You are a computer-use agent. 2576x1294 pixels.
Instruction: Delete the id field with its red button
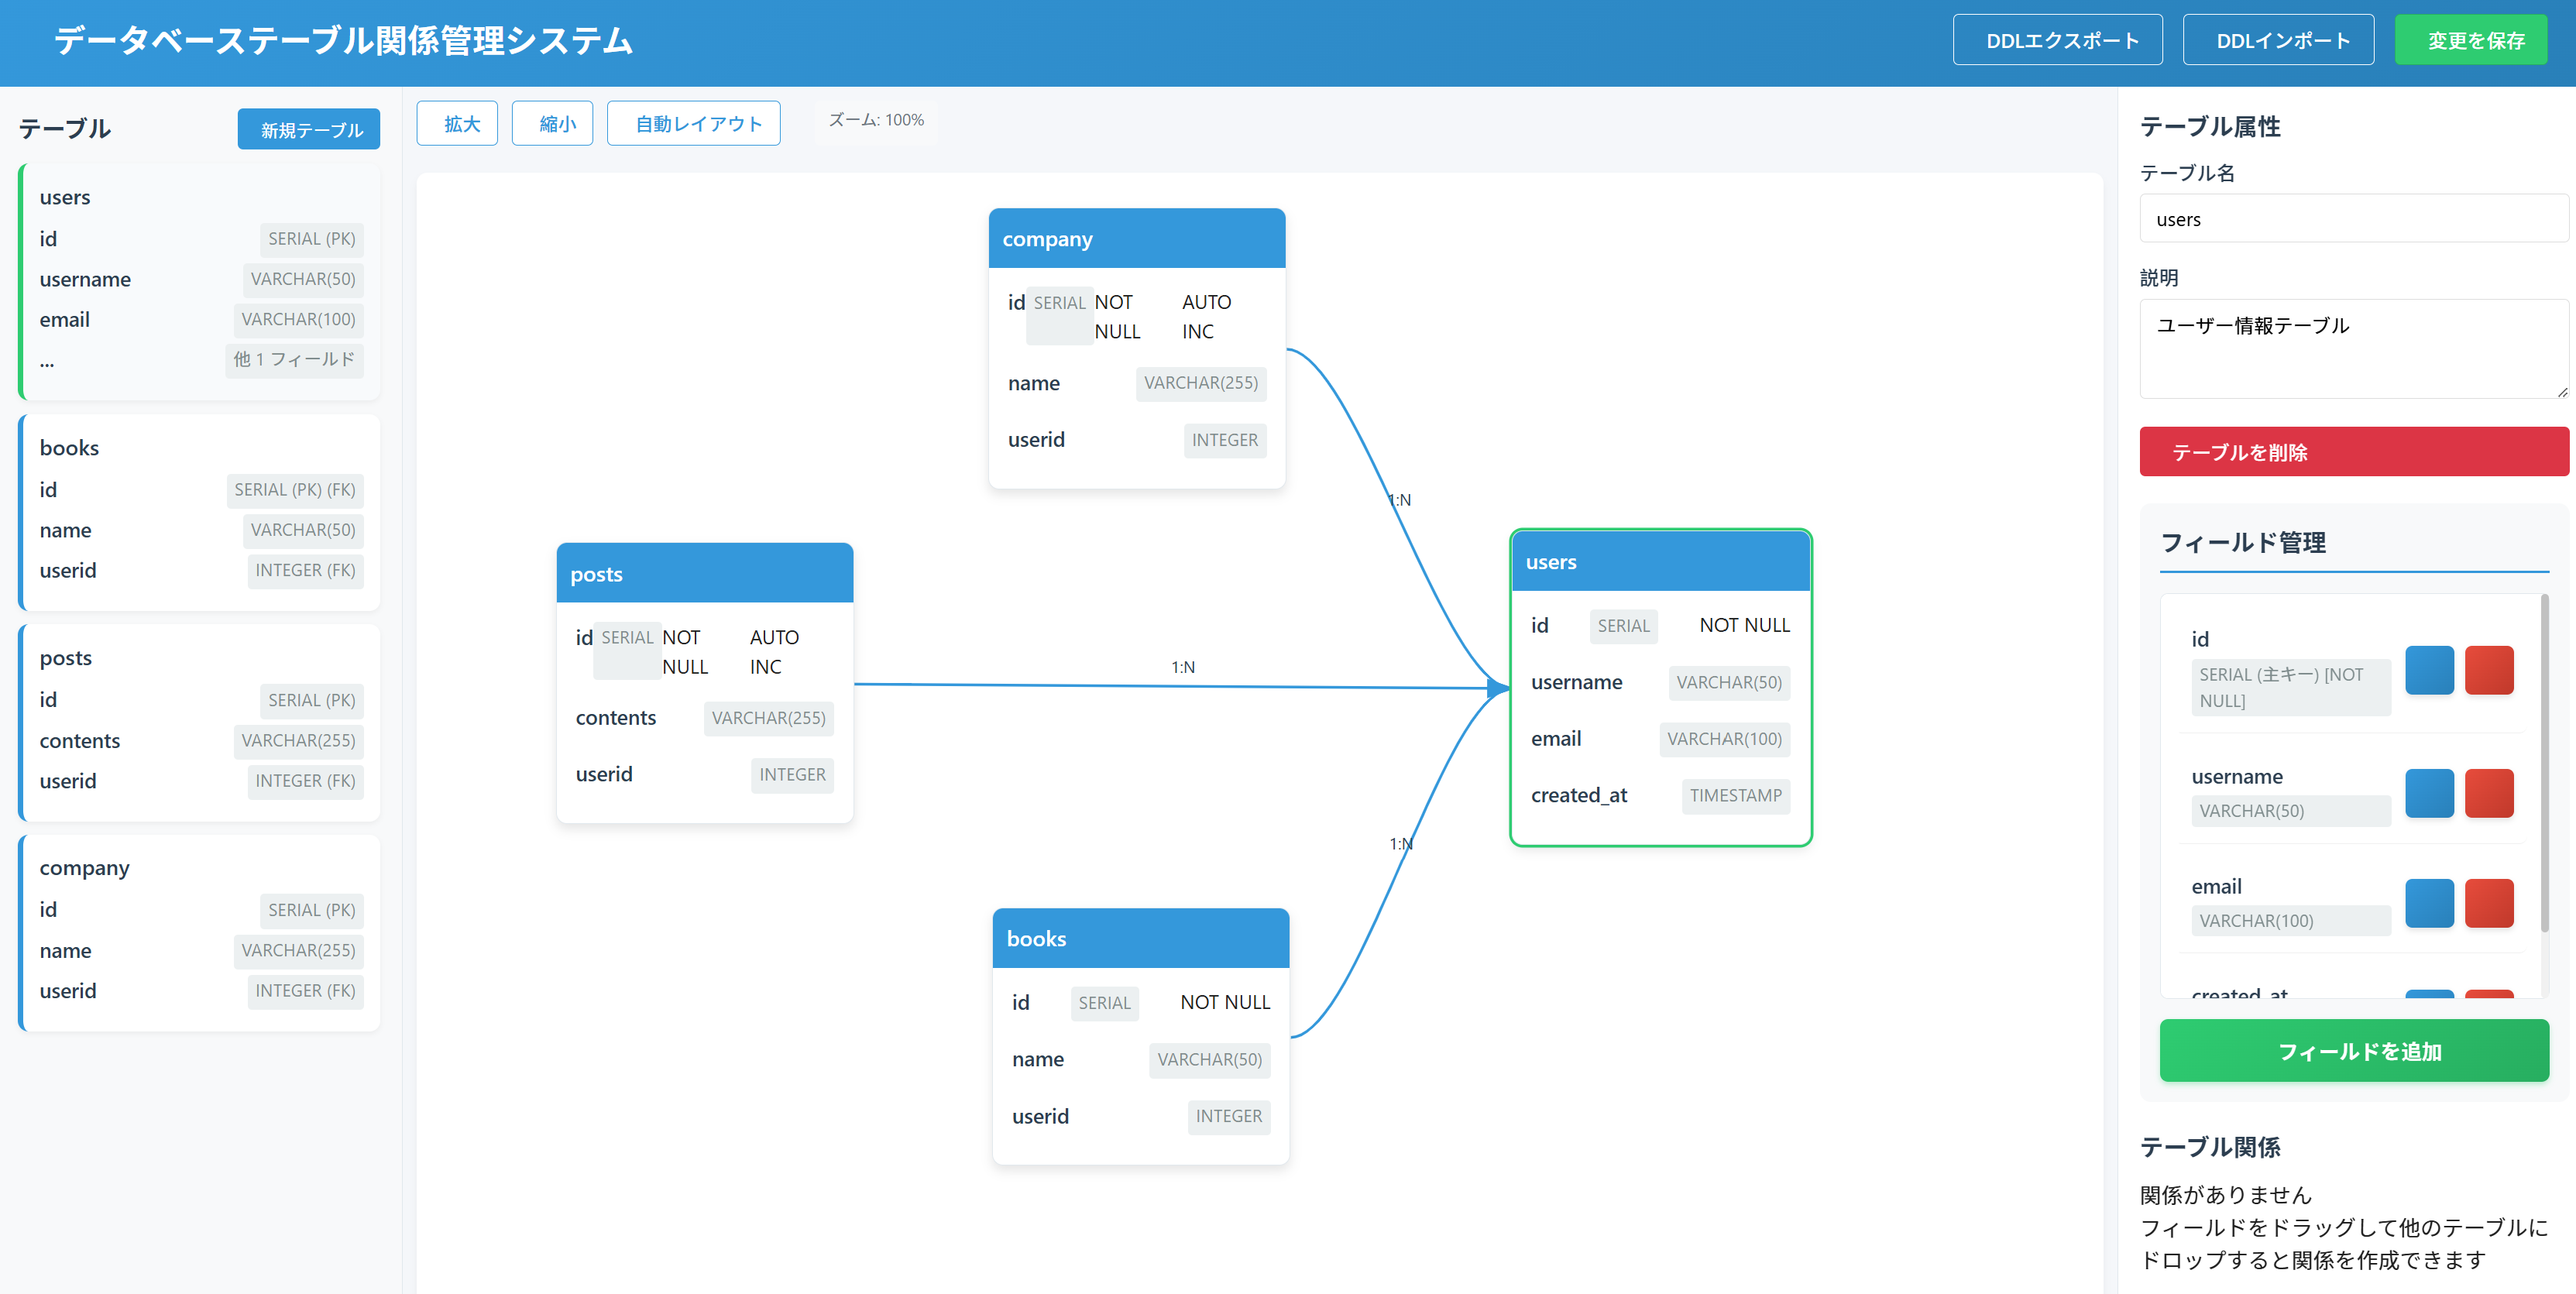coord(2491,670)
